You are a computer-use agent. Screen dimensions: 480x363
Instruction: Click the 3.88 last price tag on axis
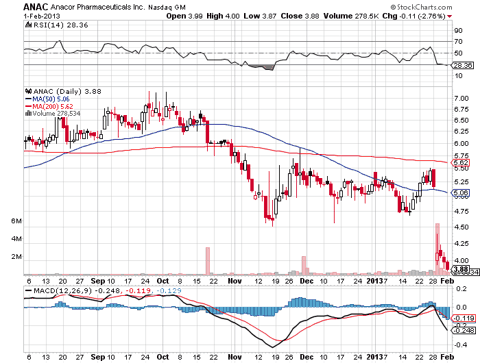tap(461, 269)
